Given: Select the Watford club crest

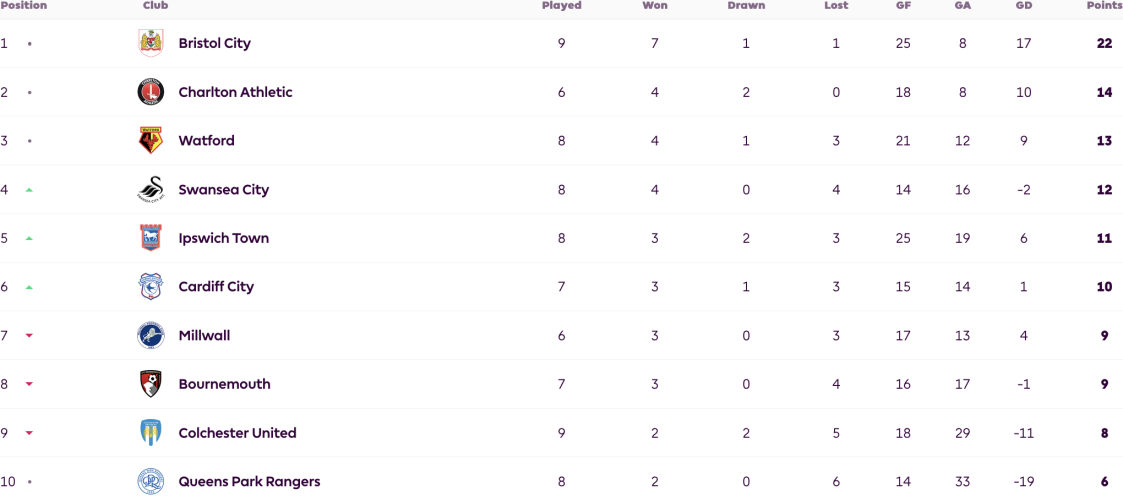Looking at the screenshot, I should click(x=150, y=140).
